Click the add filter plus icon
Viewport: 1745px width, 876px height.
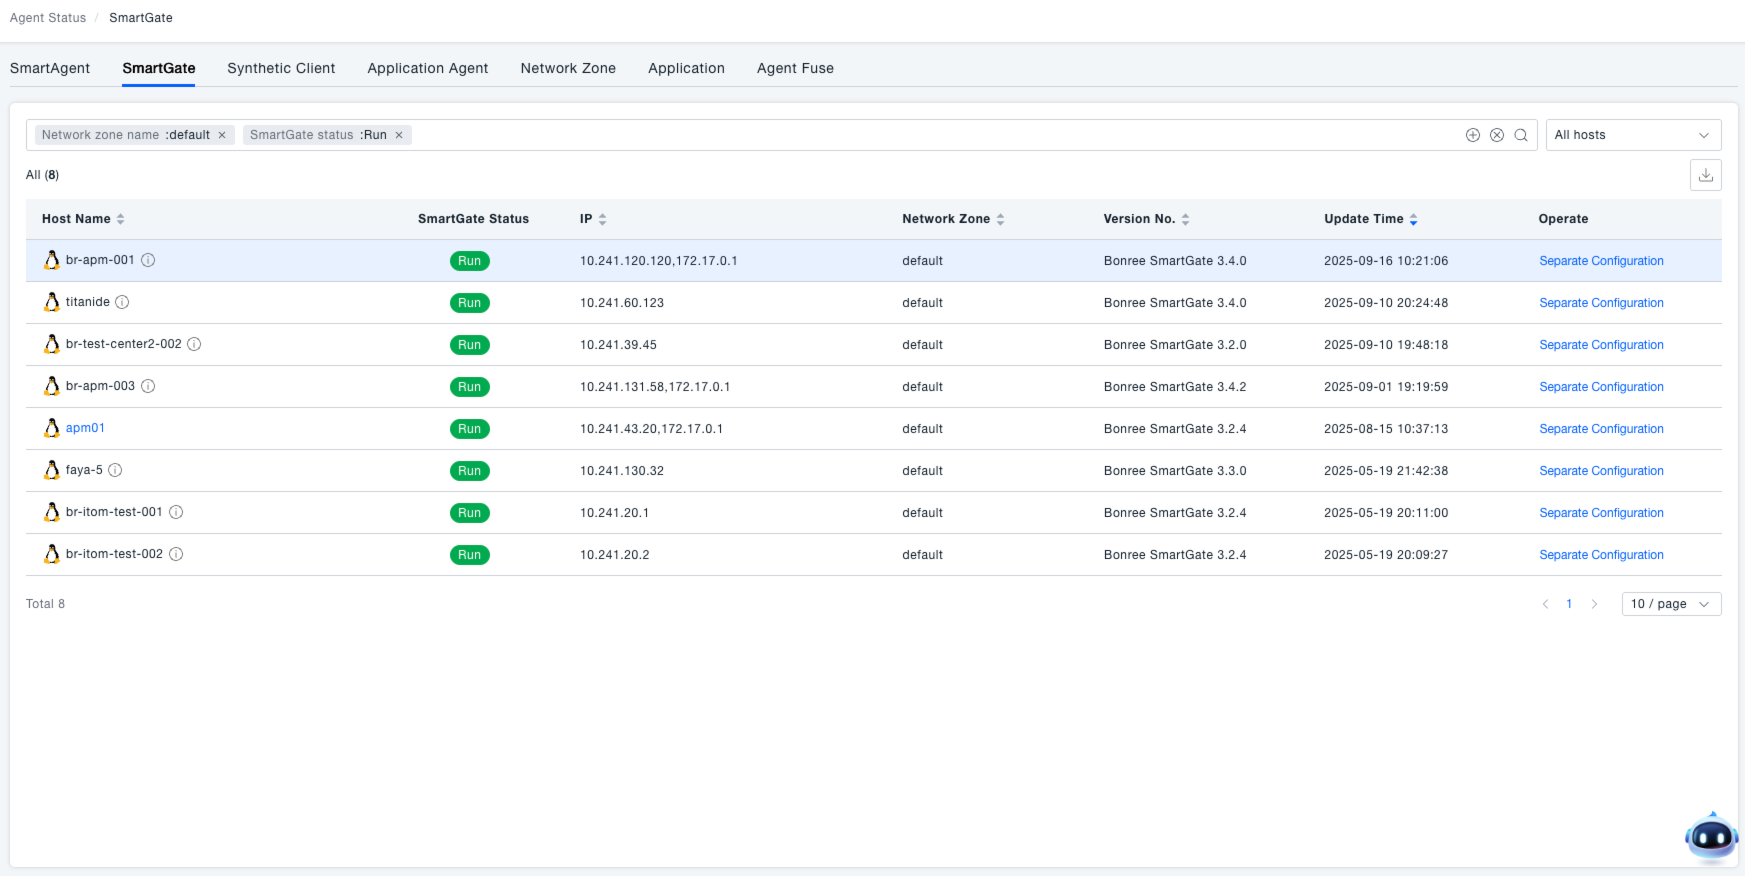[x=1472, y=135]
